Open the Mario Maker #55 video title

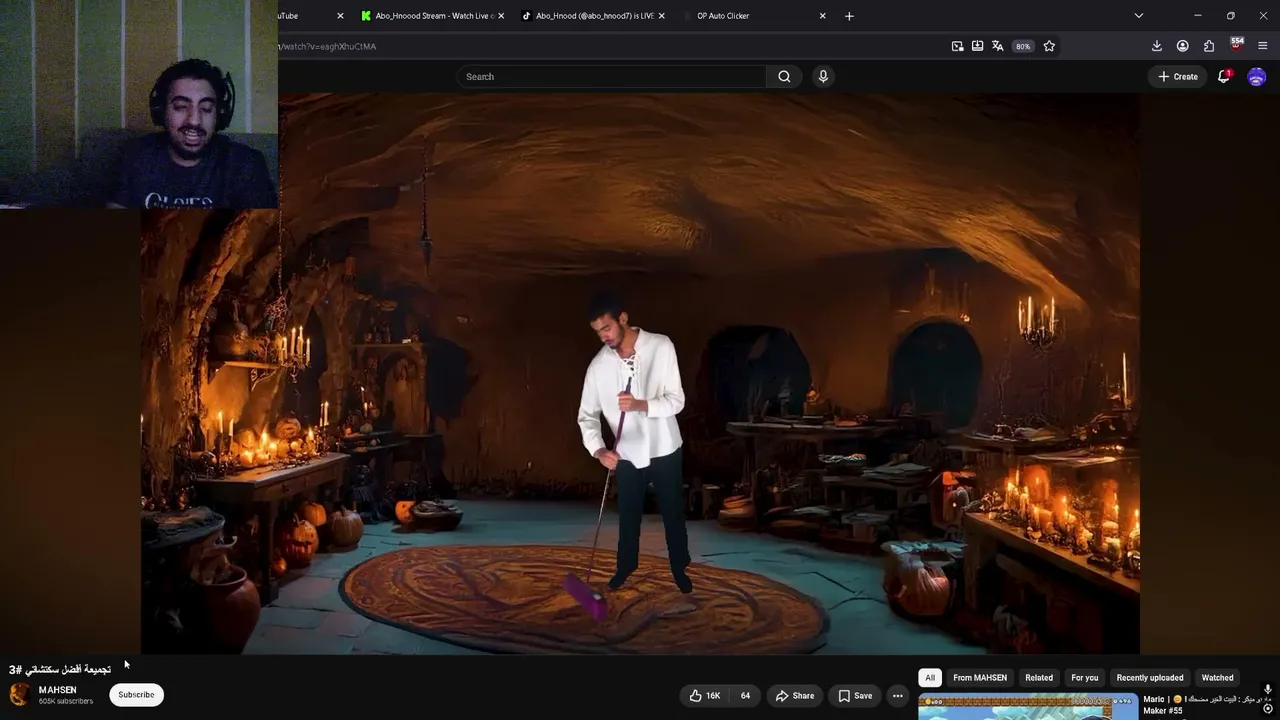pos(1205,705)
